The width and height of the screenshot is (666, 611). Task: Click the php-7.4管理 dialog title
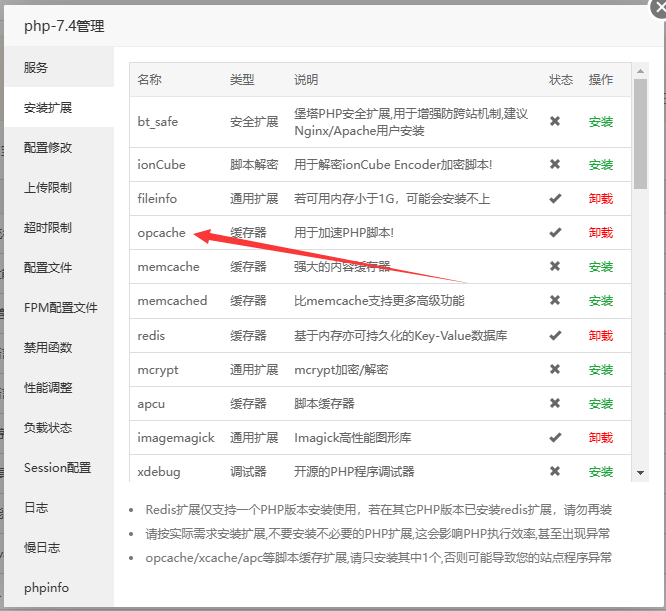click(x=64, y=26)
